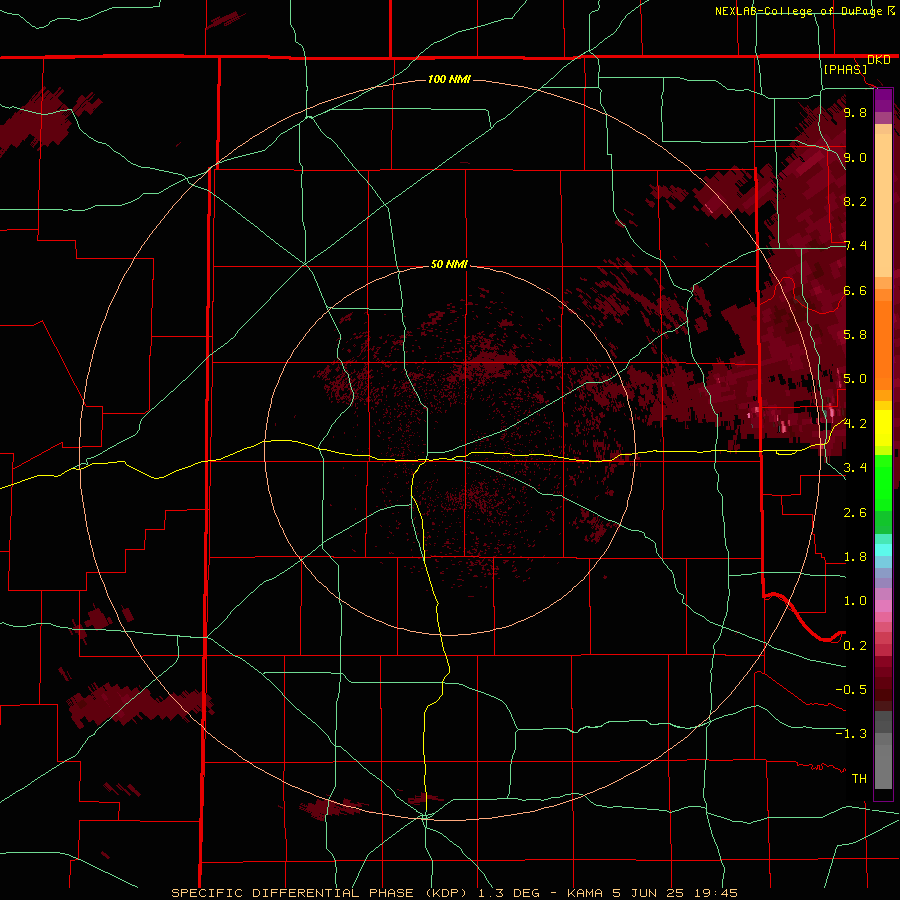Select the yellow segment of the color scale
Viewport: 900px width, 900px height.
tap(883, 428)
